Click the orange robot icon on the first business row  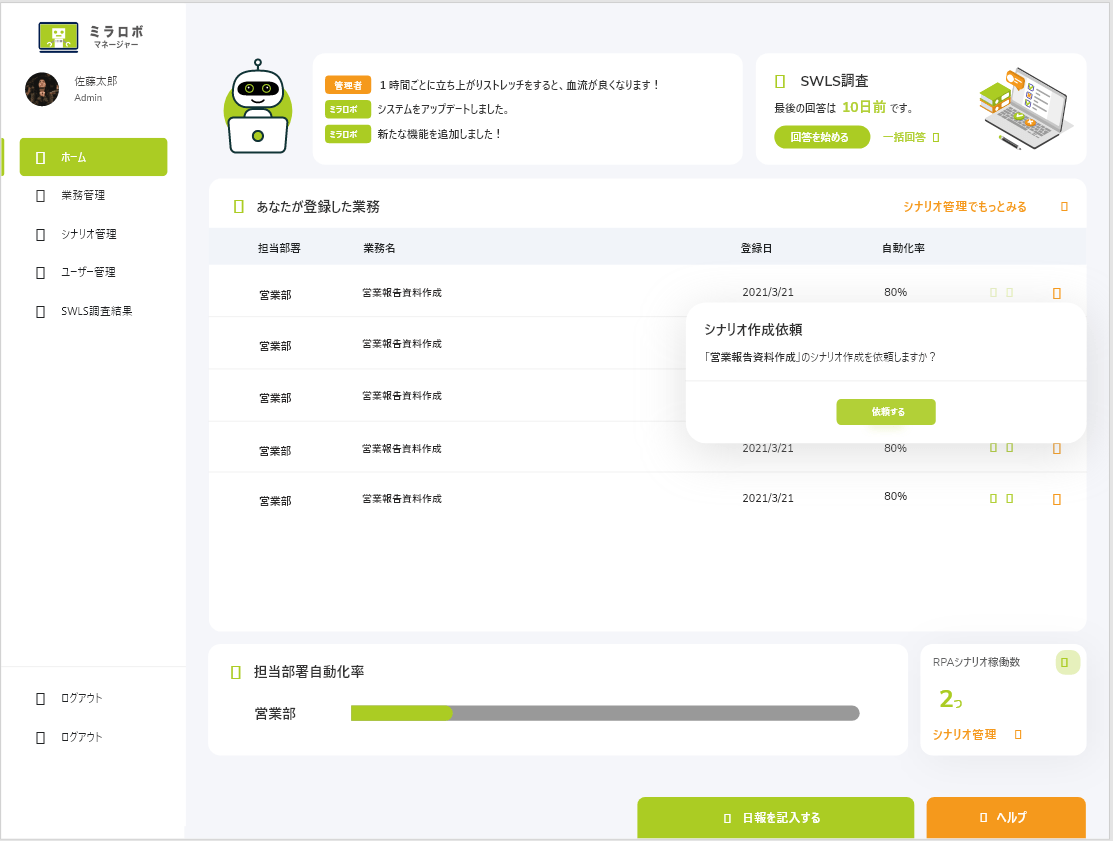click(x=1057, y=292)
